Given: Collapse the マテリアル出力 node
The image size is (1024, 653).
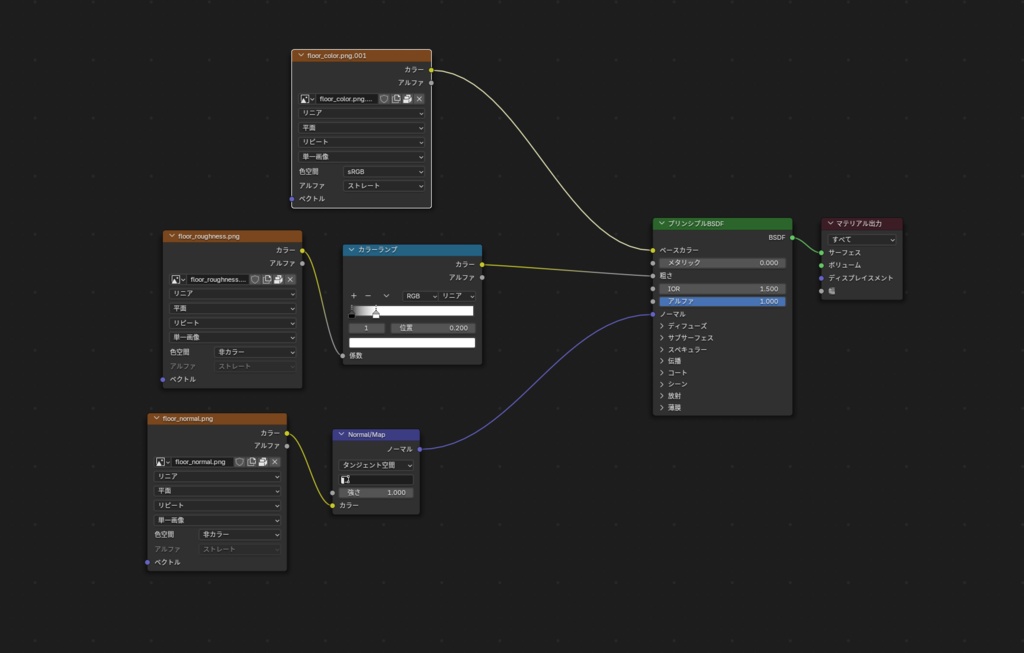Looking at the screenshot, I should (x=830, y=223).
